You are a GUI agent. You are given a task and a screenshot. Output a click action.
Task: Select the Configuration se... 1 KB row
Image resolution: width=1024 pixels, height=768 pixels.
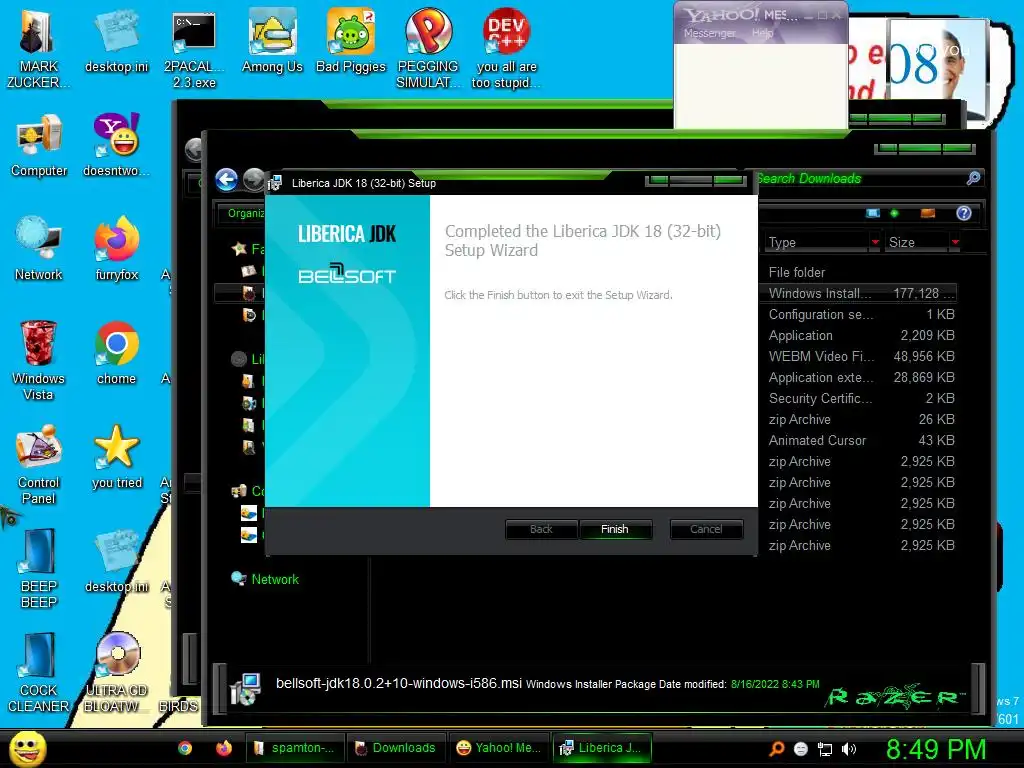click(x=859, y=314)
